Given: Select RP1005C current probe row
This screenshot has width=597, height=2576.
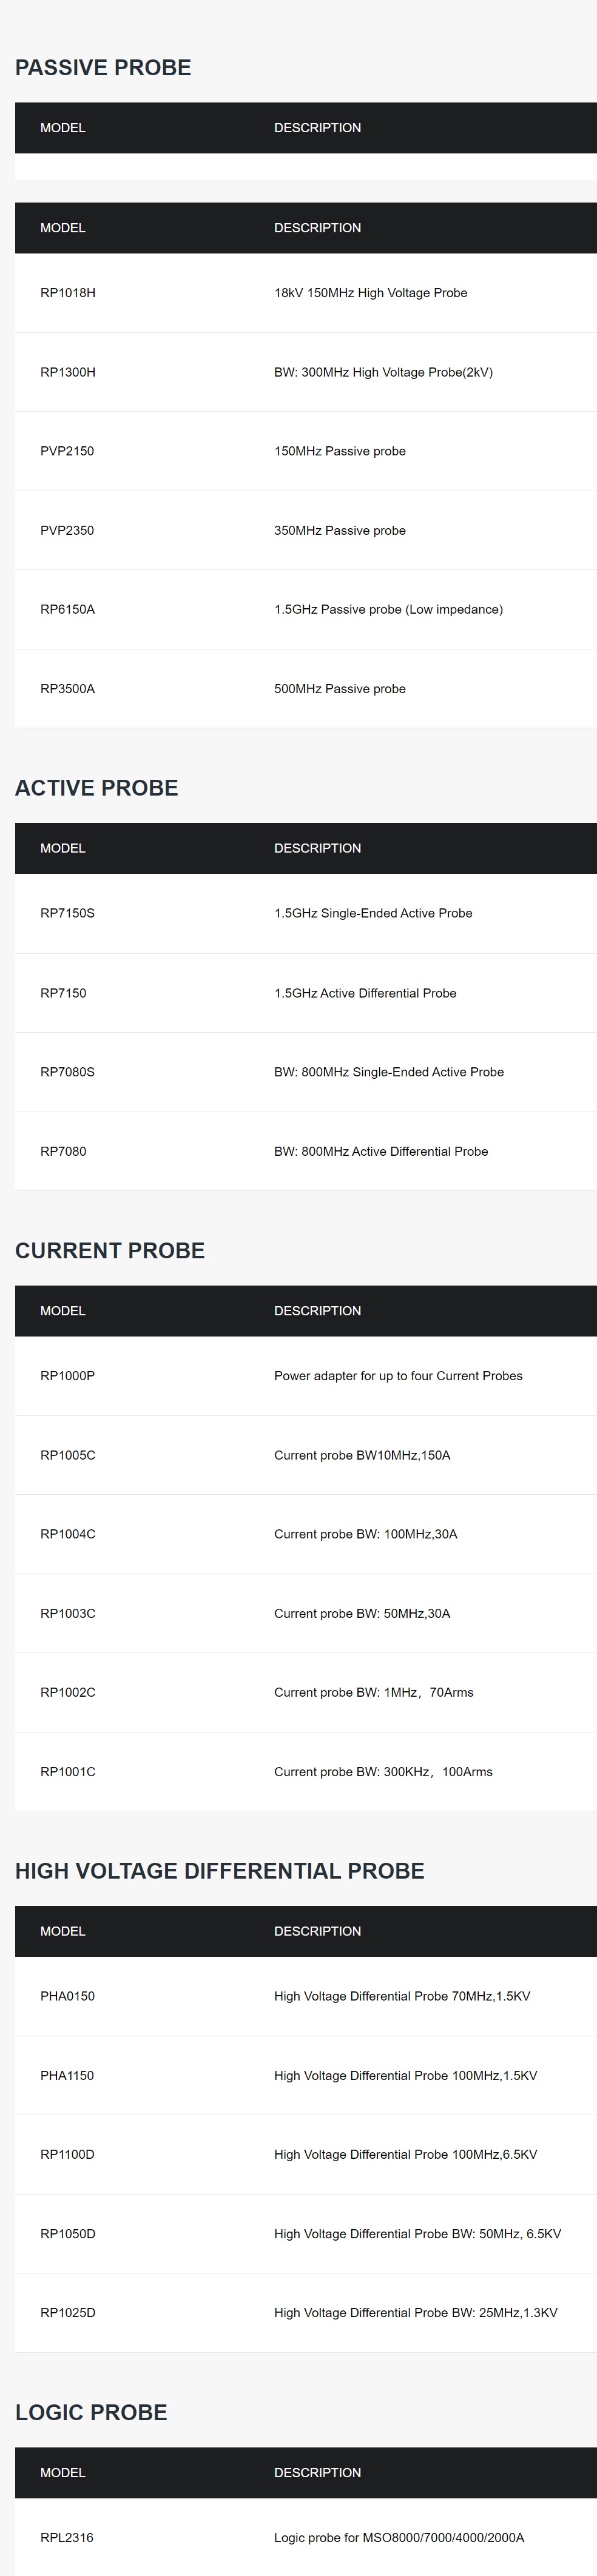Looking at the screenshot, I should pyautogui.click(x=306, y=1455).
